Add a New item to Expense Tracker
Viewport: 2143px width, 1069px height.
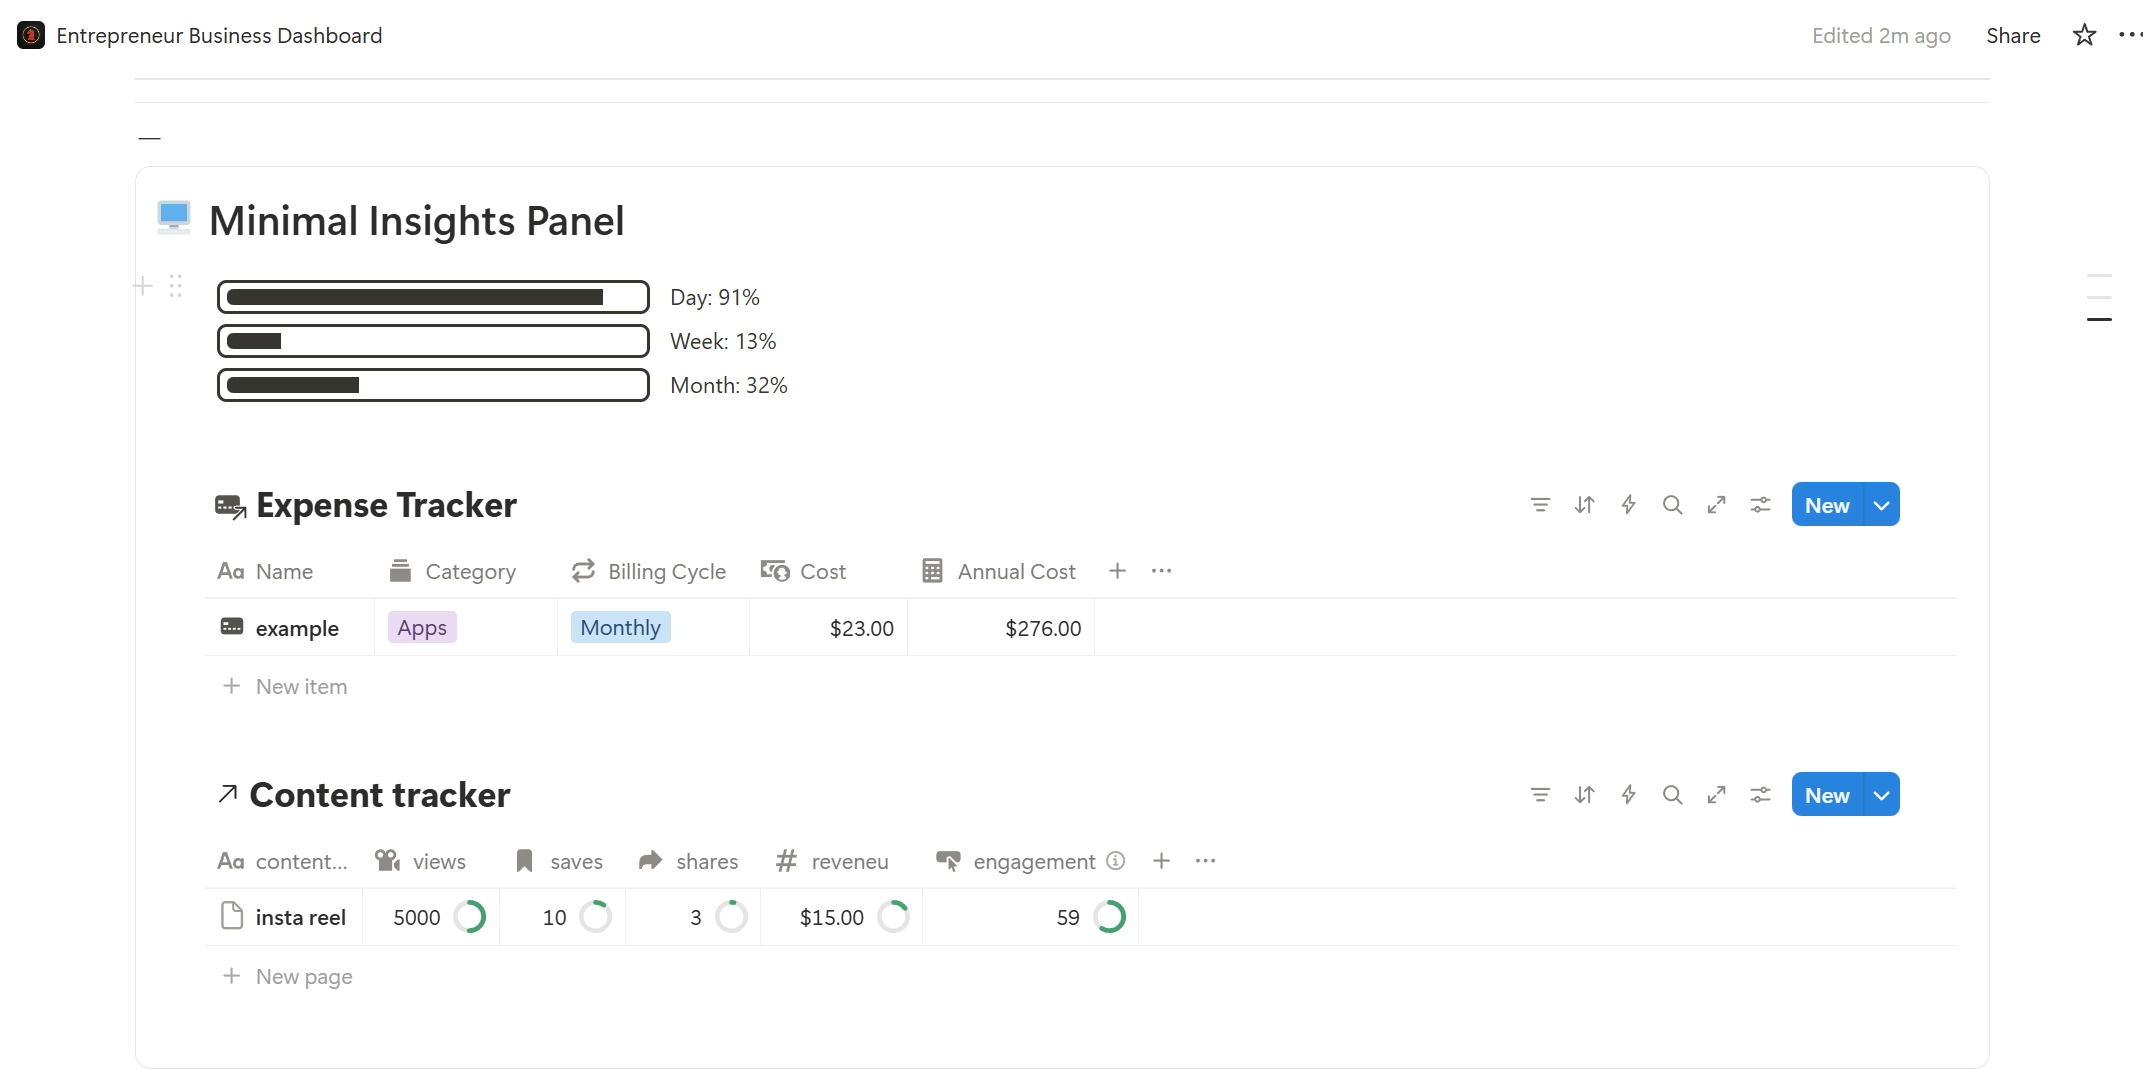tap(300, 686)
